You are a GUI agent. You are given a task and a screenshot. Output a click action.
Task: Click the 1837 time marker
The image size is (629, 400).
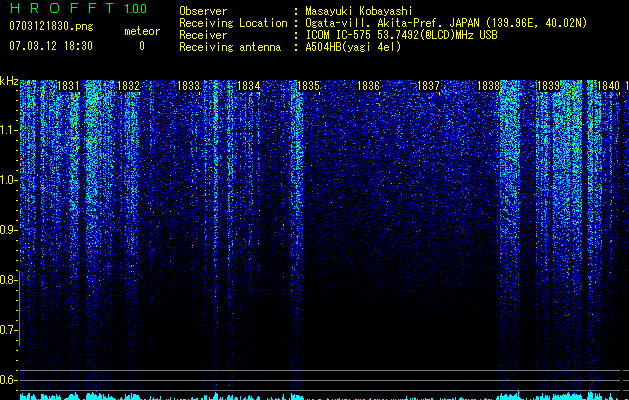[428, 86]
